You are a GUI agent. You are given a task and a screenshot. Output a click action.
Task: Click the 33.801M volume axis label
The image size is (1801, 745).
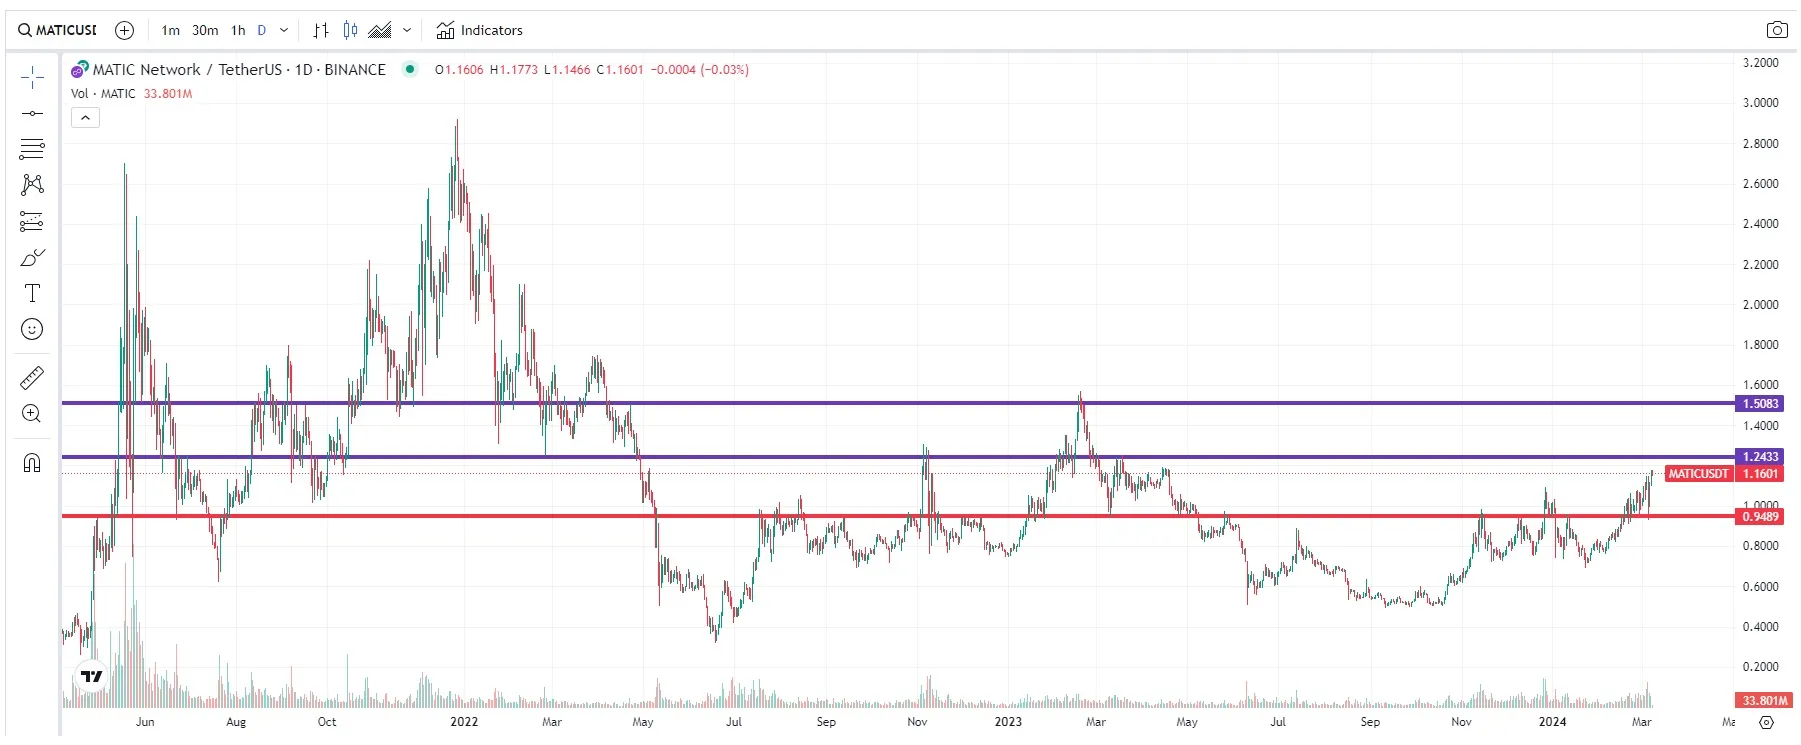[1764, 701]
